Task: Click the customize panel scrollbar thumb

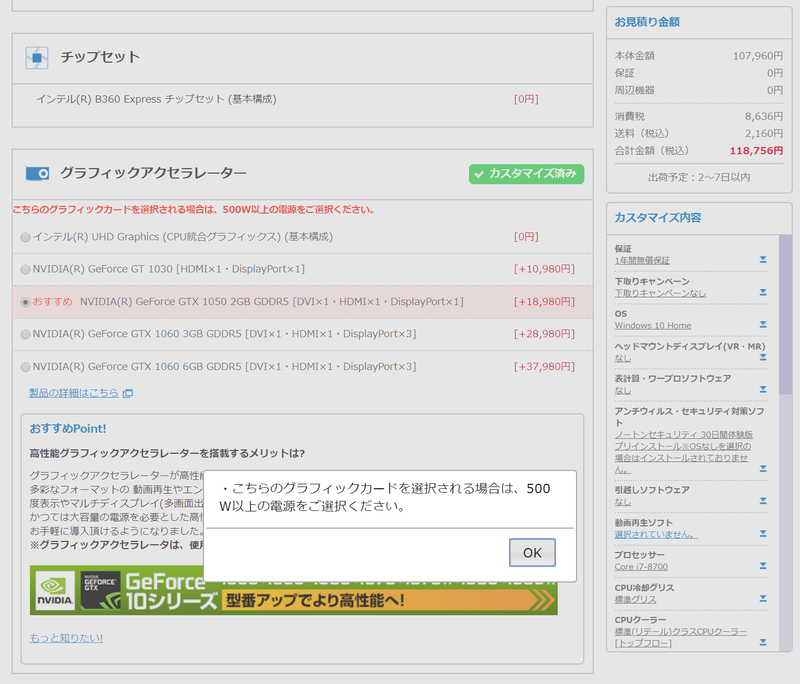Action: coord(785,315)
